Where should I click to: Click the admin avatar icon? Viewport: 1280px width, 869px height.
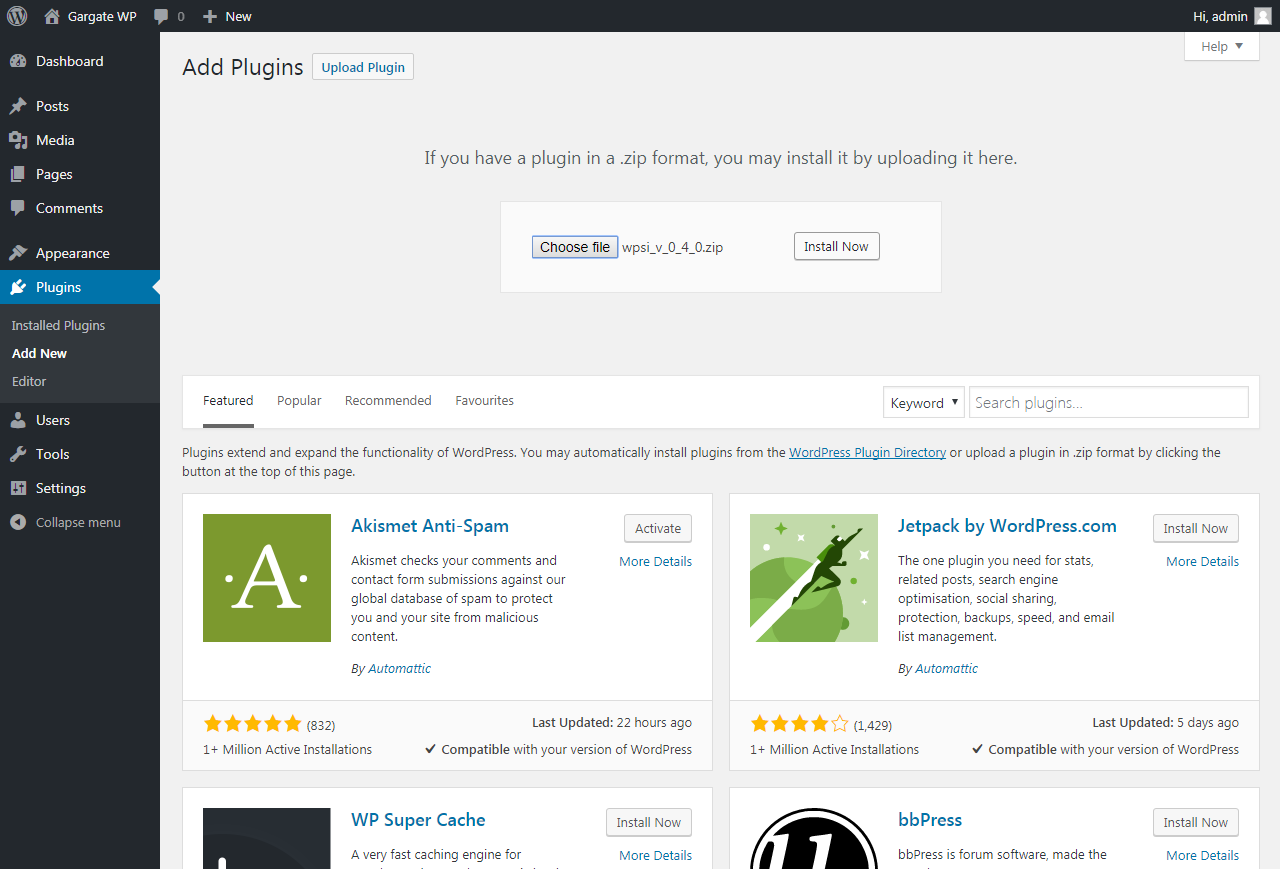1263,16
